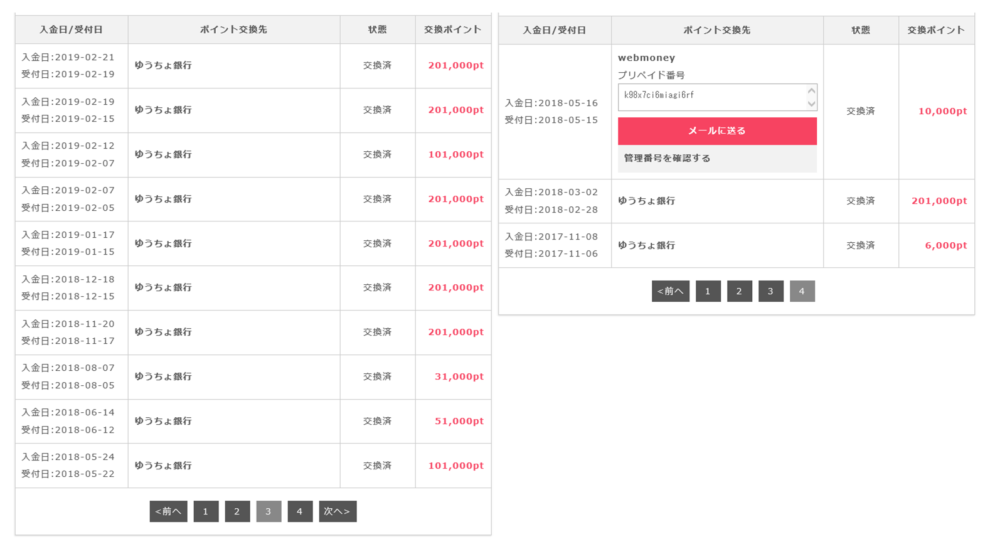Screen dimensions: 1000x549
Task: Click the メールに送る button
Action: coord(717,131)
